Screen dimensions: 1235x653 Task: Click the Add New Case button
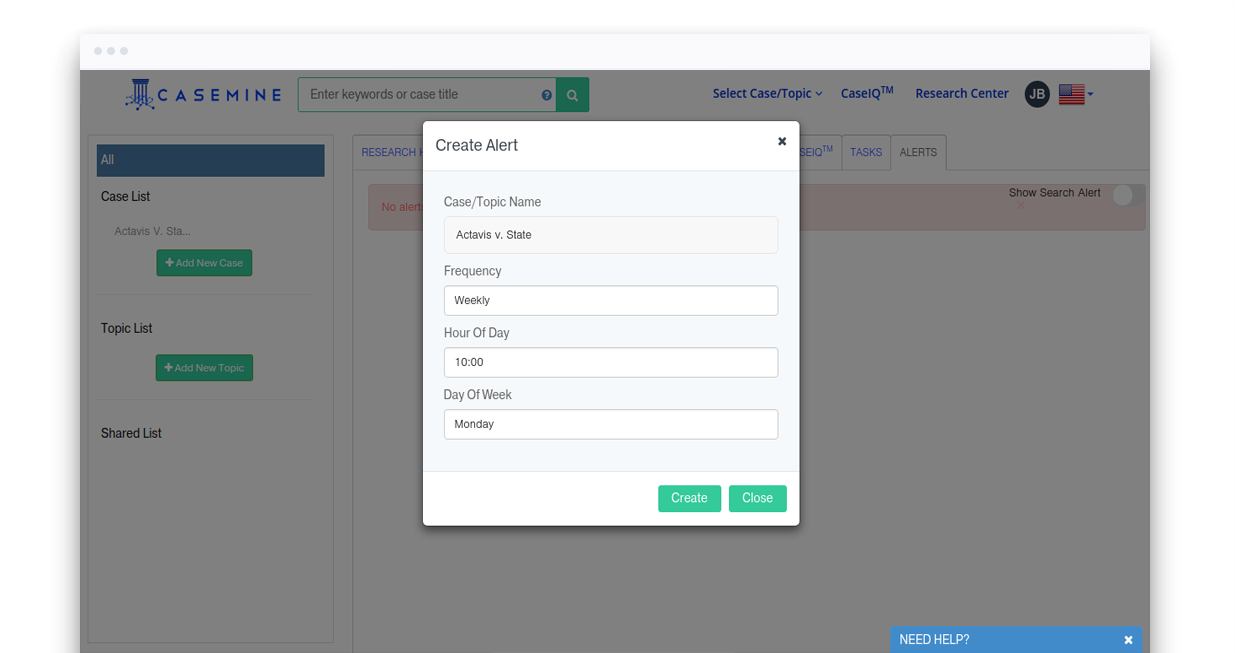coord(204,263)
